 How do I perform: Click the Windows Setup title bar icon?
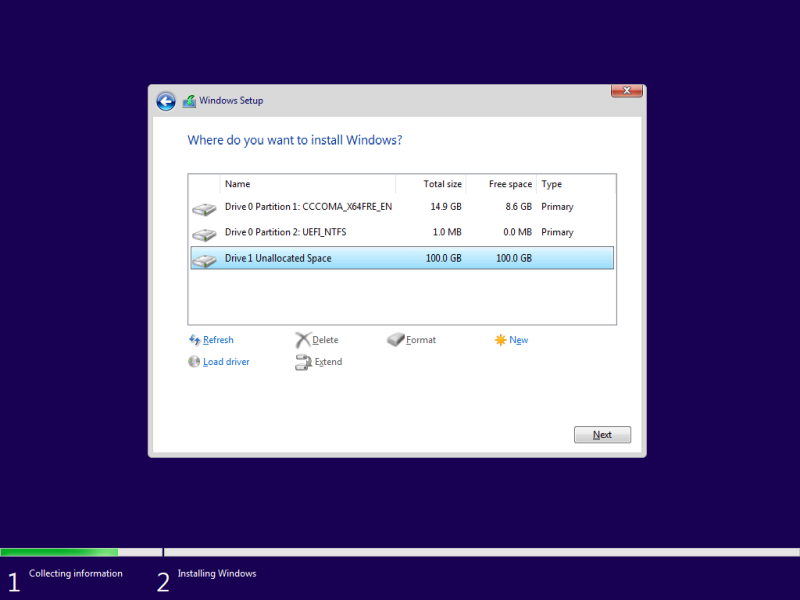pyautogui.click(x=188, y=100)
